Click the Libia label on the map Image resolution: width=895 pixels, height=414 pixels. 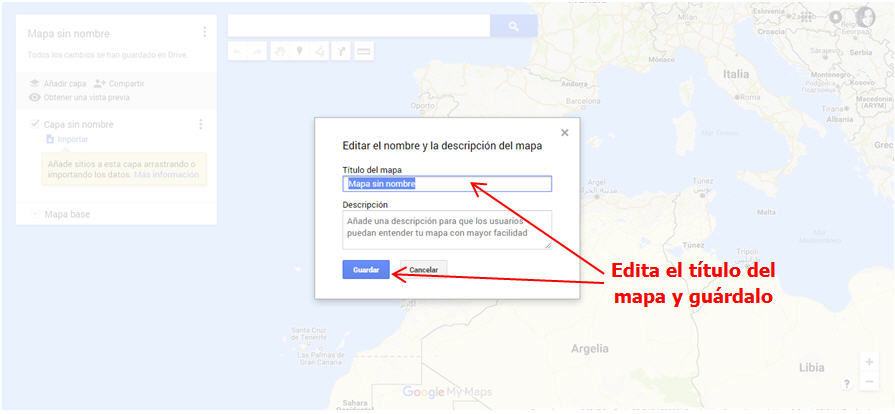[x=812, y=368]
